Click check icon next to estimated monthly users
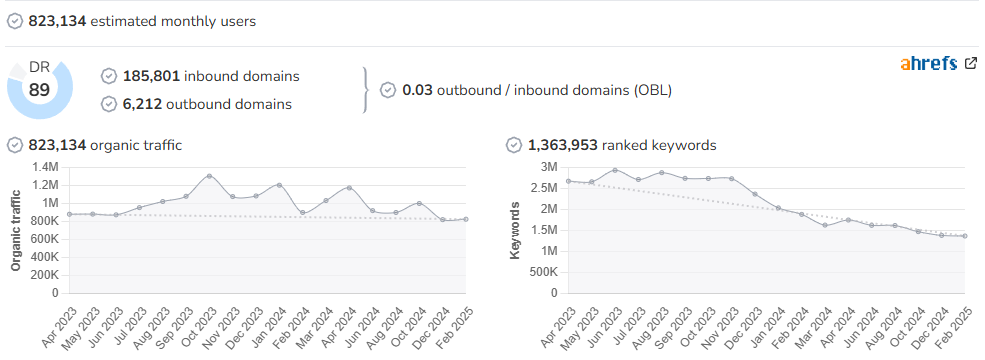Viewport: 985px width, 360px height. click(x=14, y=21)
